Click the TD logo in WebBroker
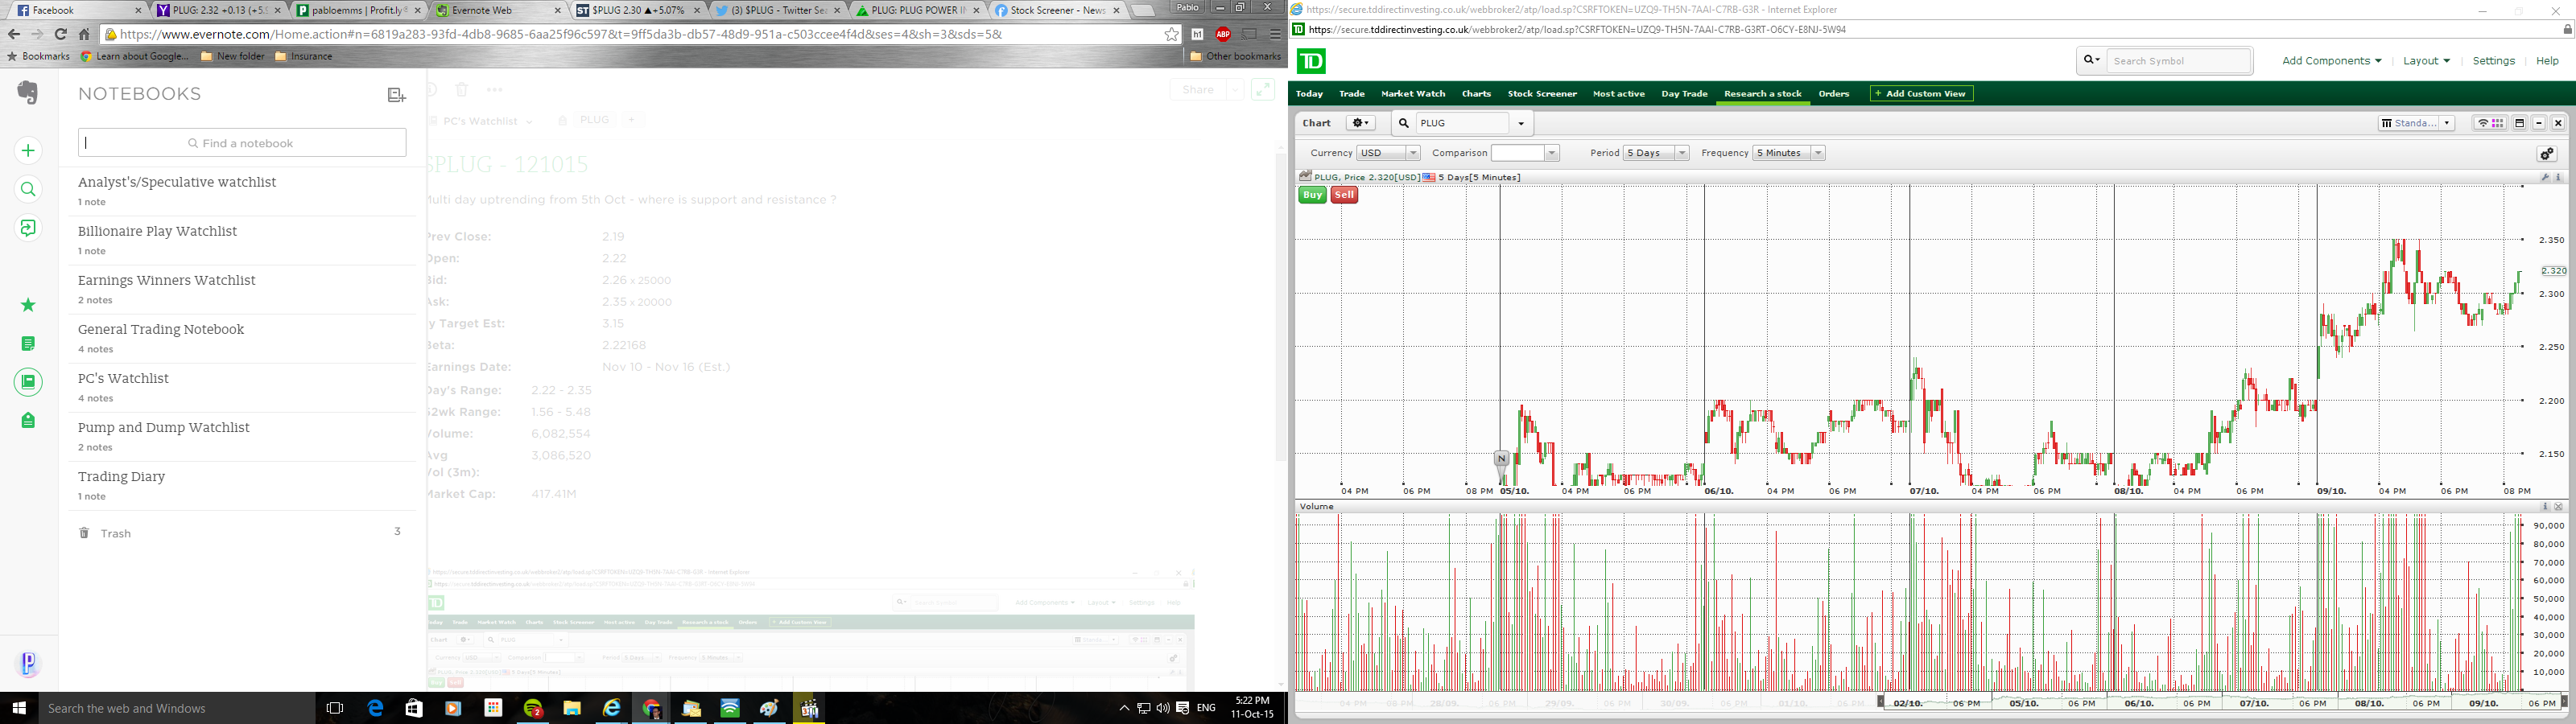 tap(1311, 62)
